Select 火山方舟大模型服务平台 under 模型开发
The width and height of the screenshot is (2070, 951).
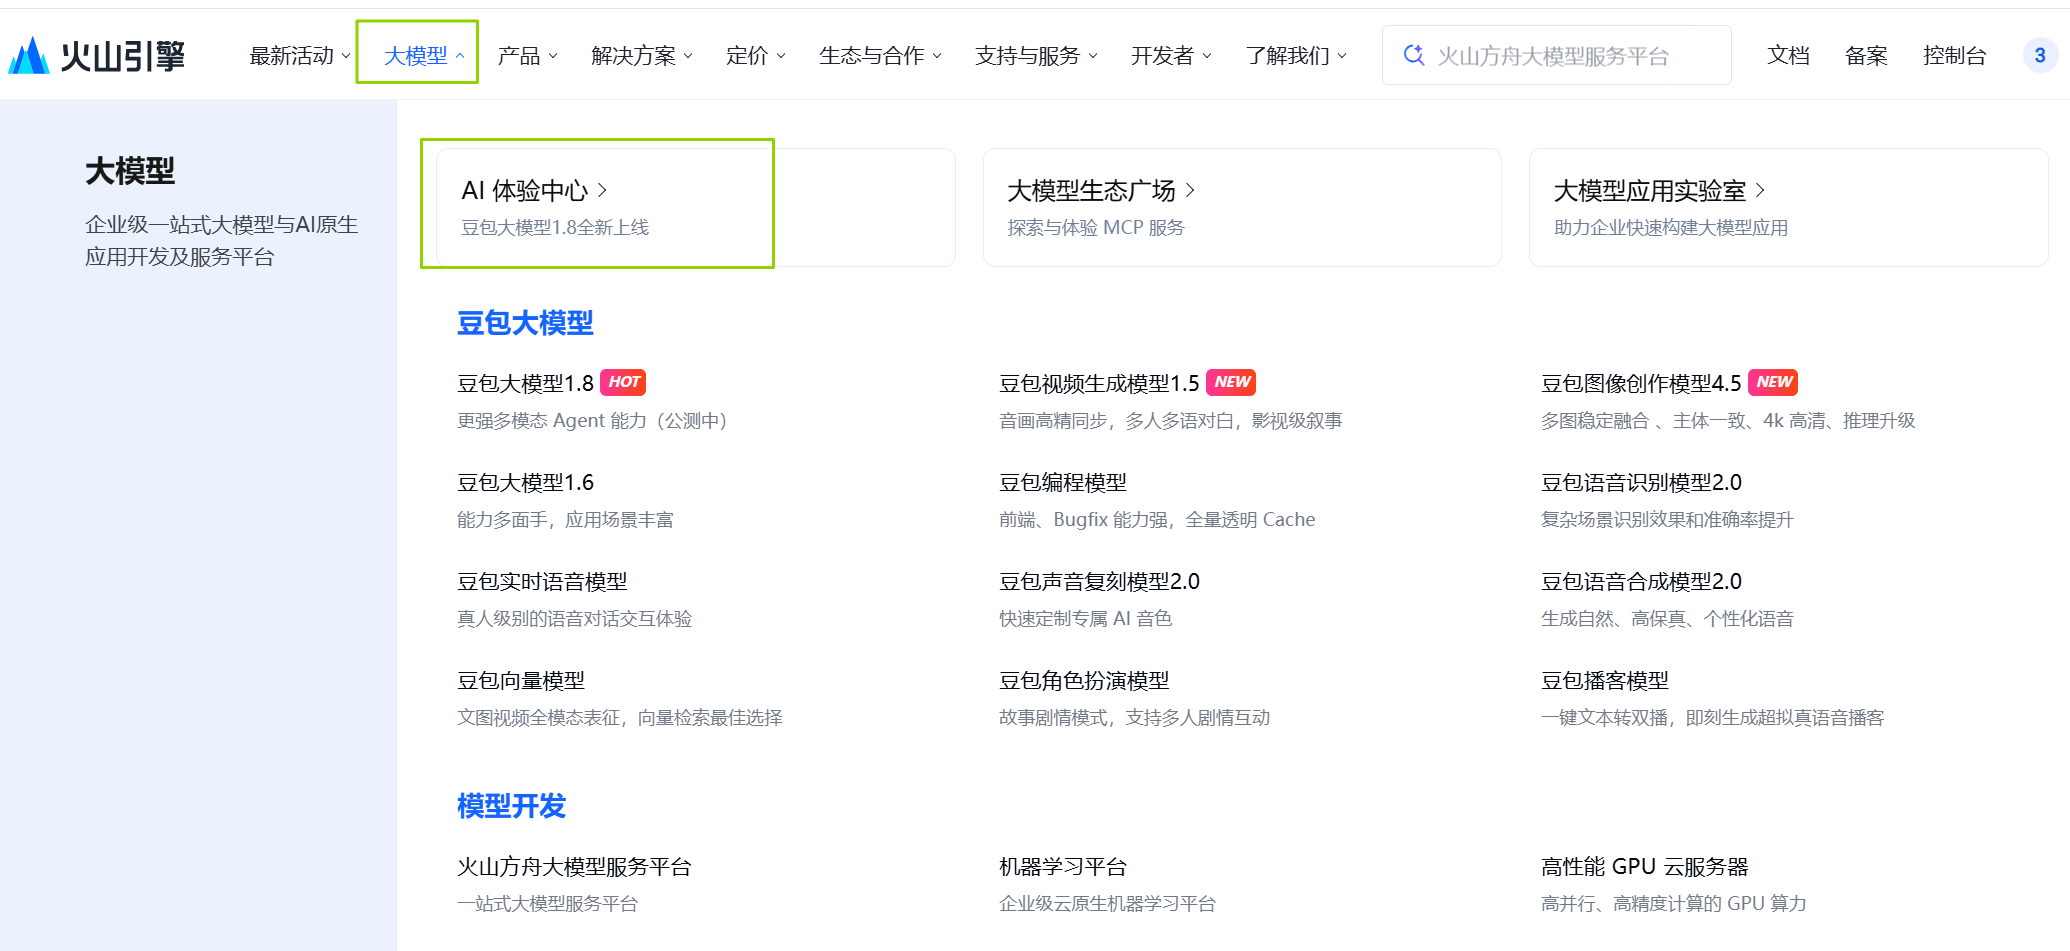pos(574,867)
